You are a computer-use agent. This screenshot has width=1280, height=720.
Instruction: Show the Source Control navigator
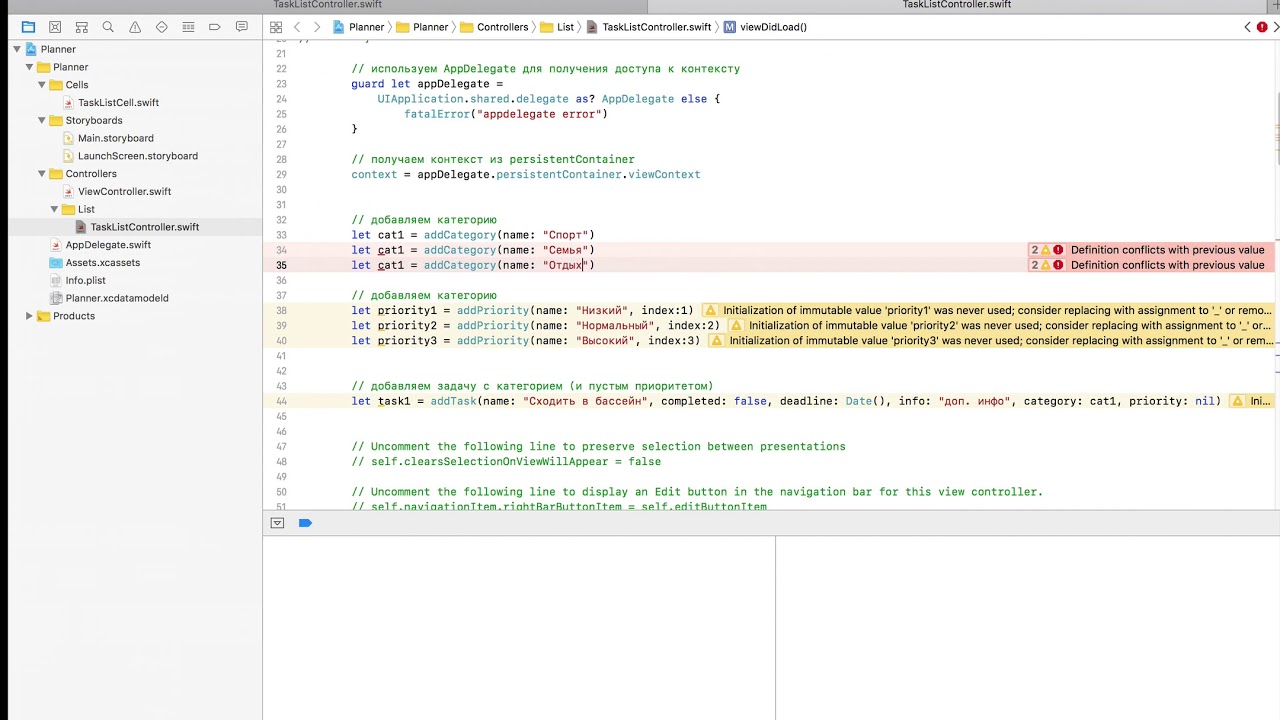point(55,27)
